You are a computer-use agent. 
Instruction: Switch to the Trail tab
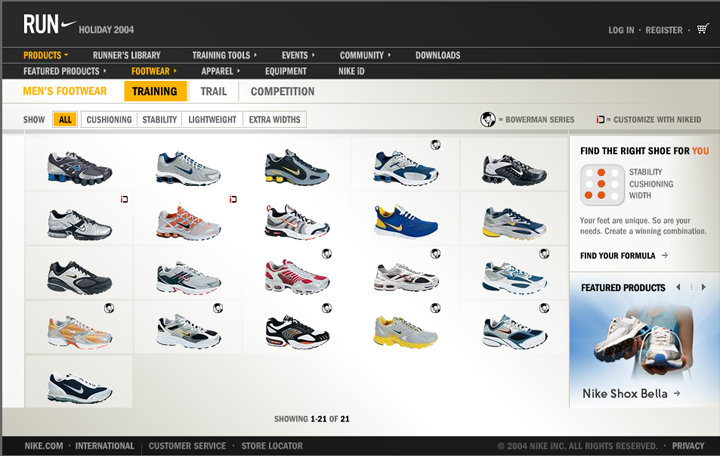click(x=214, y=91)
